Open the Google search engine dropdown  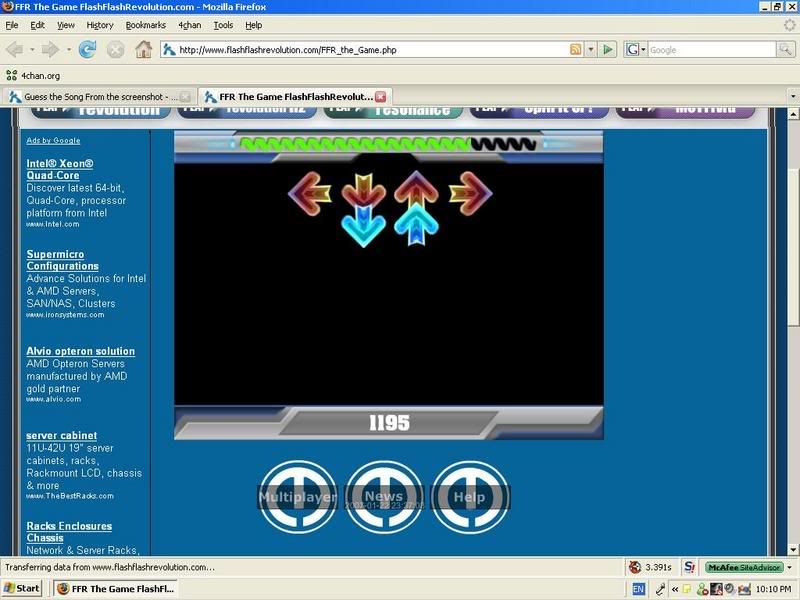point(636,49)
